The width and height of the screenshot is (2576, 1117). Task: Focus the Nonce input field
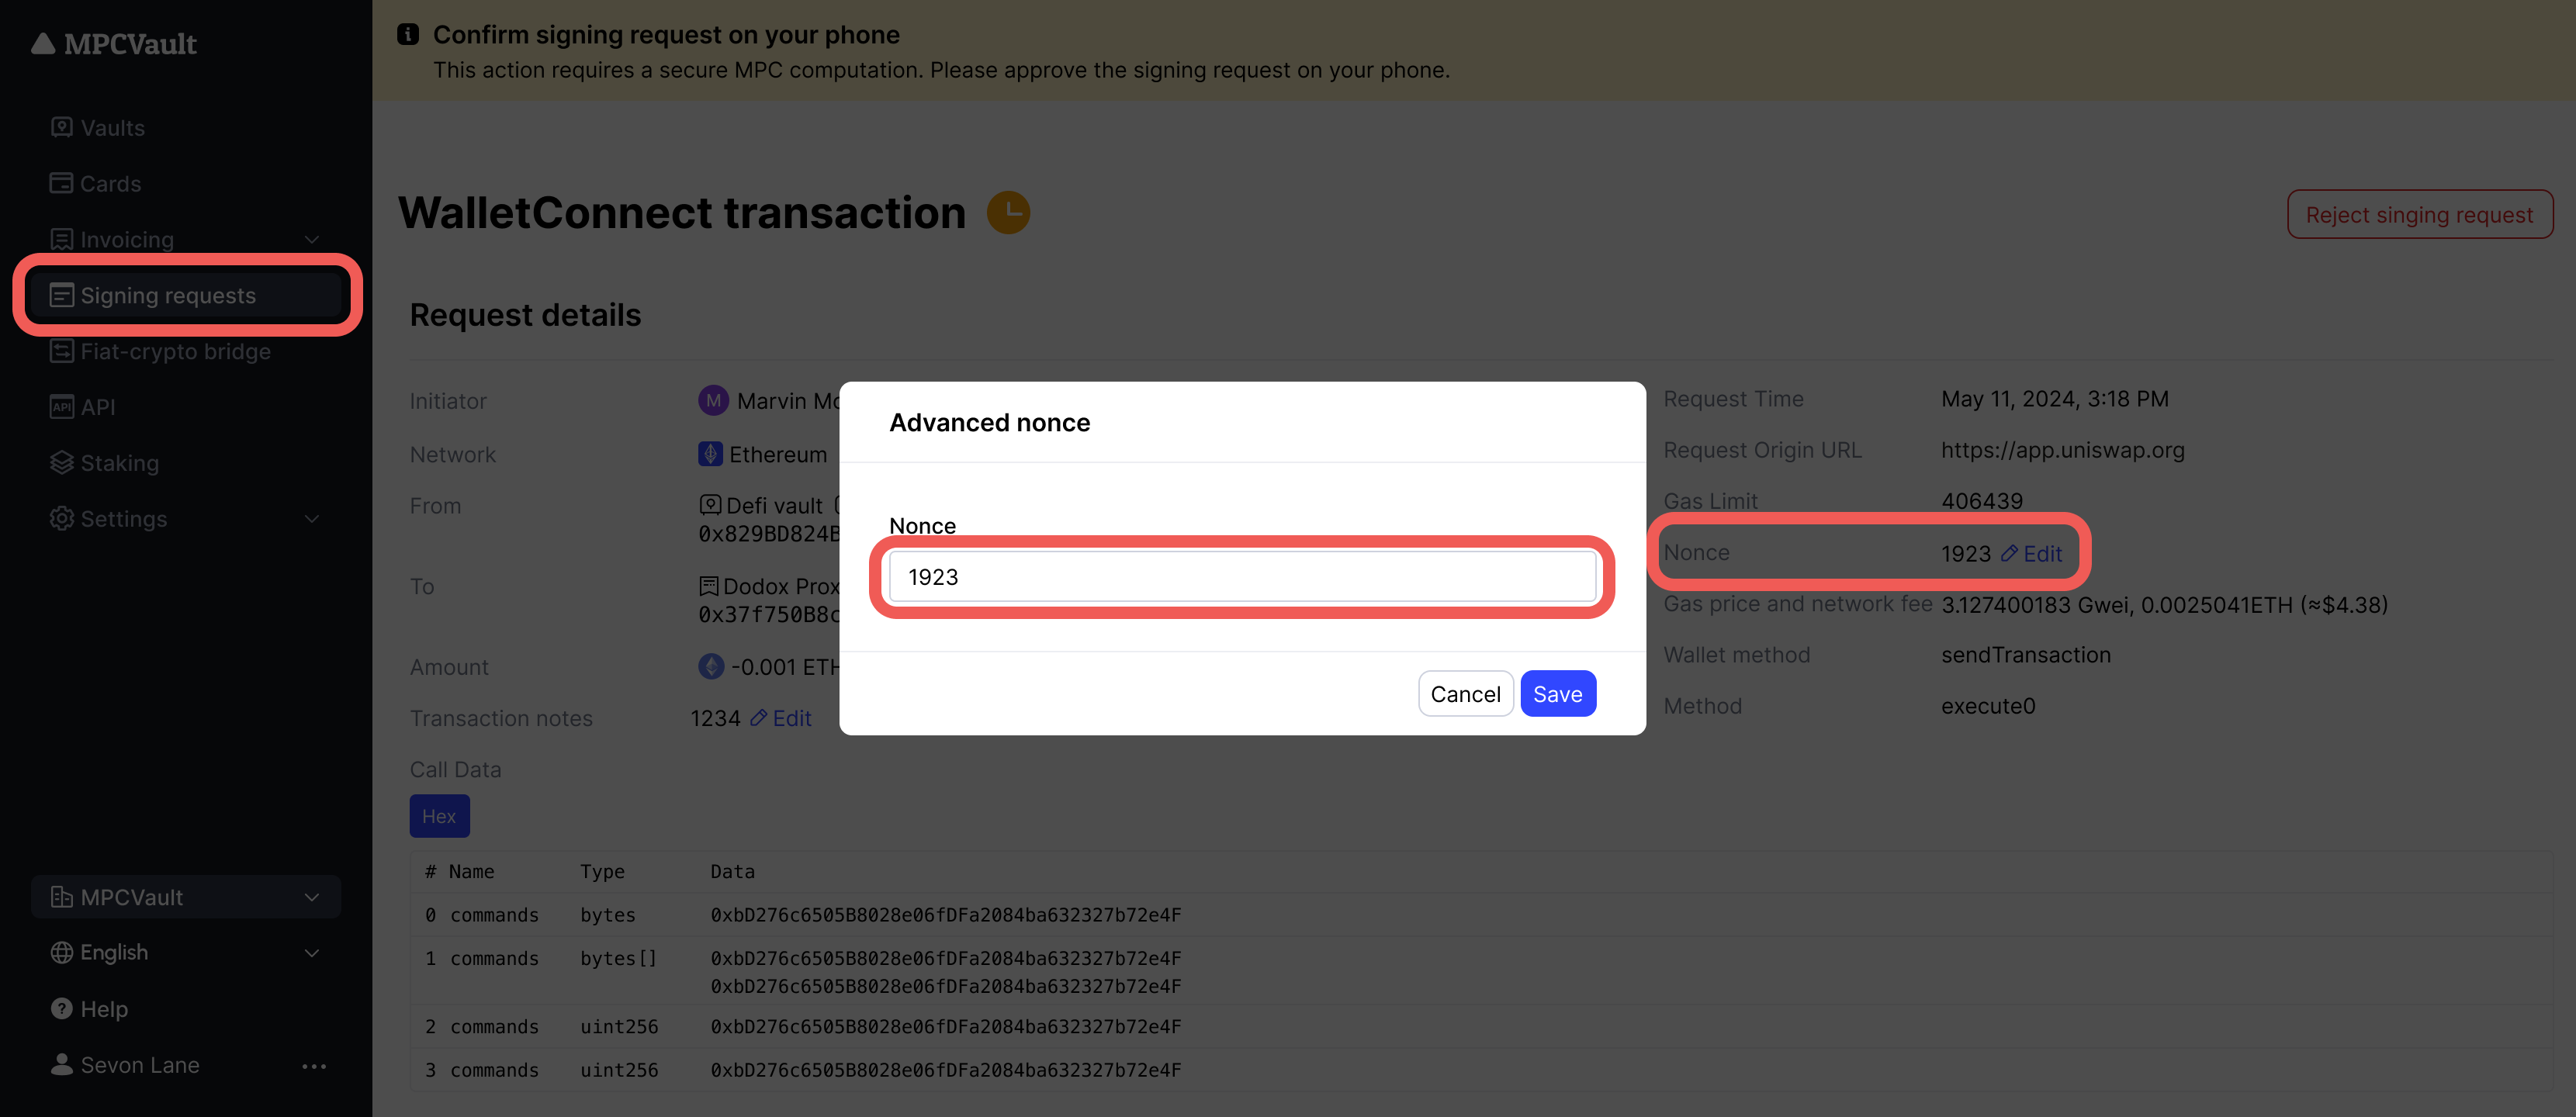click(1242, 577)
